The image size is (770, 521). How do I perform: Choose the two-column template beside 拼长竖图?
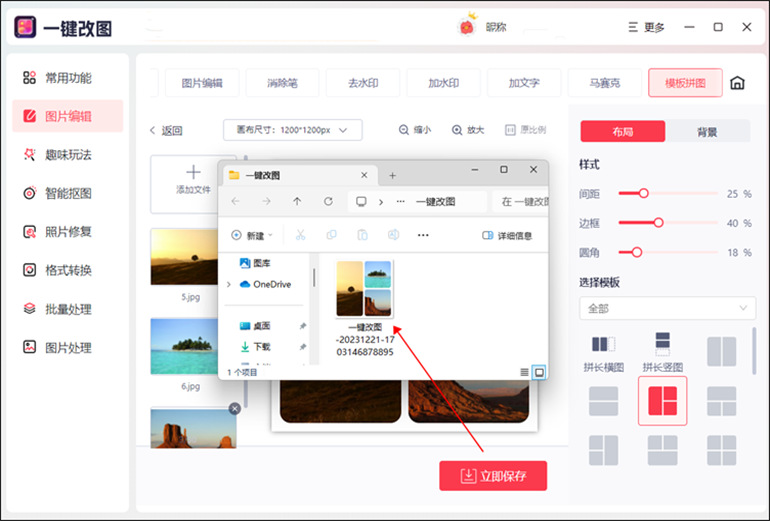point(721,352)
